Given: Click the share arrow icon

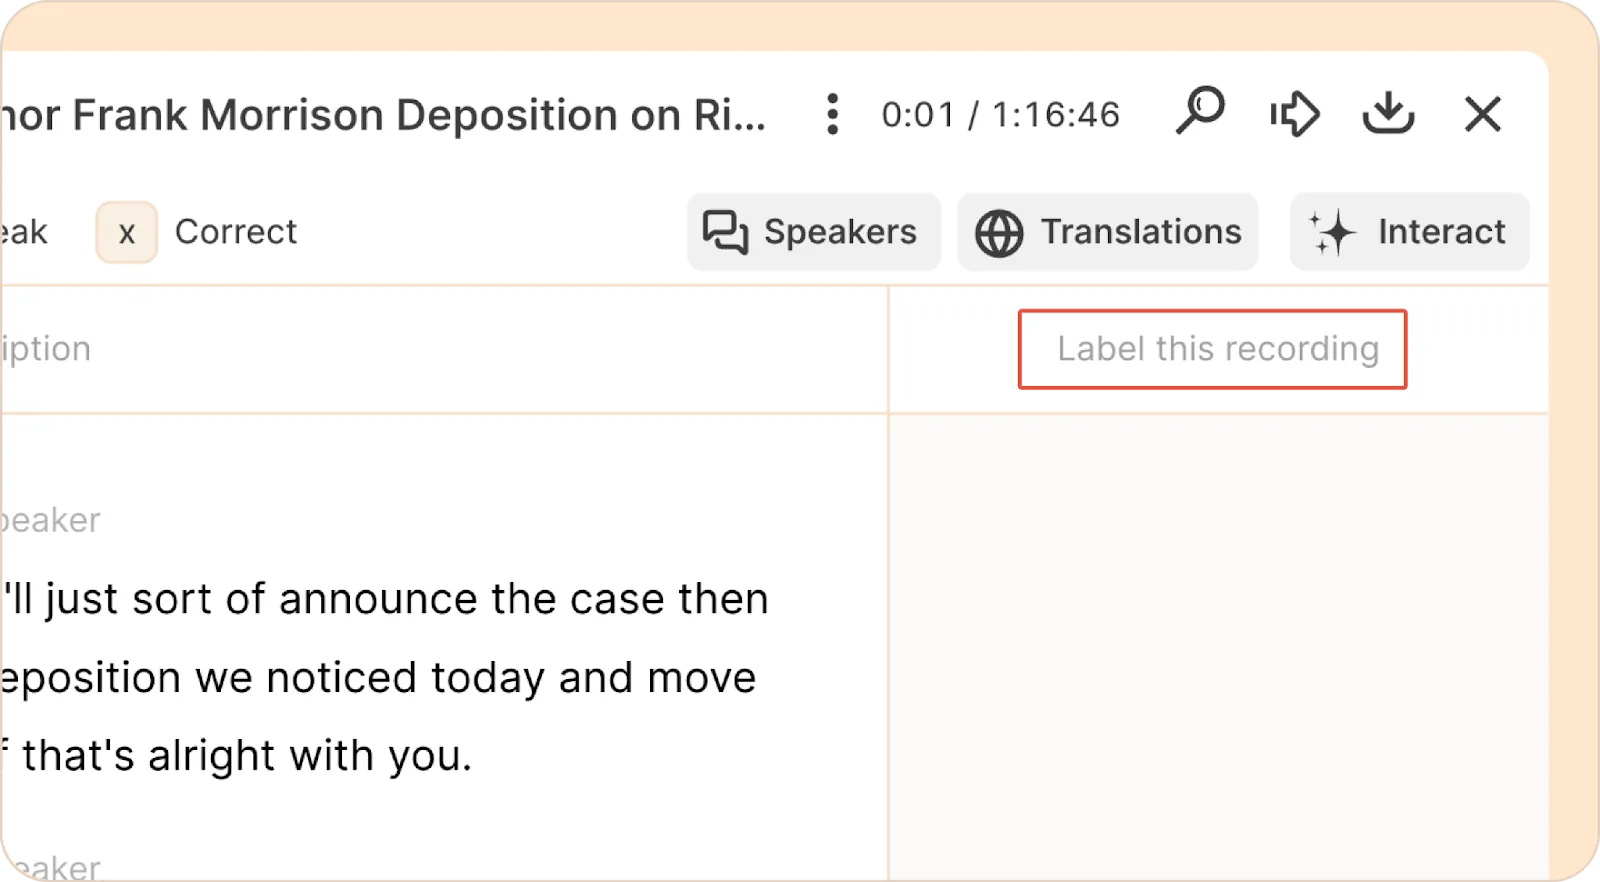Looking at the screenshot, I should pyautogui.click(x=1295, y=113).
